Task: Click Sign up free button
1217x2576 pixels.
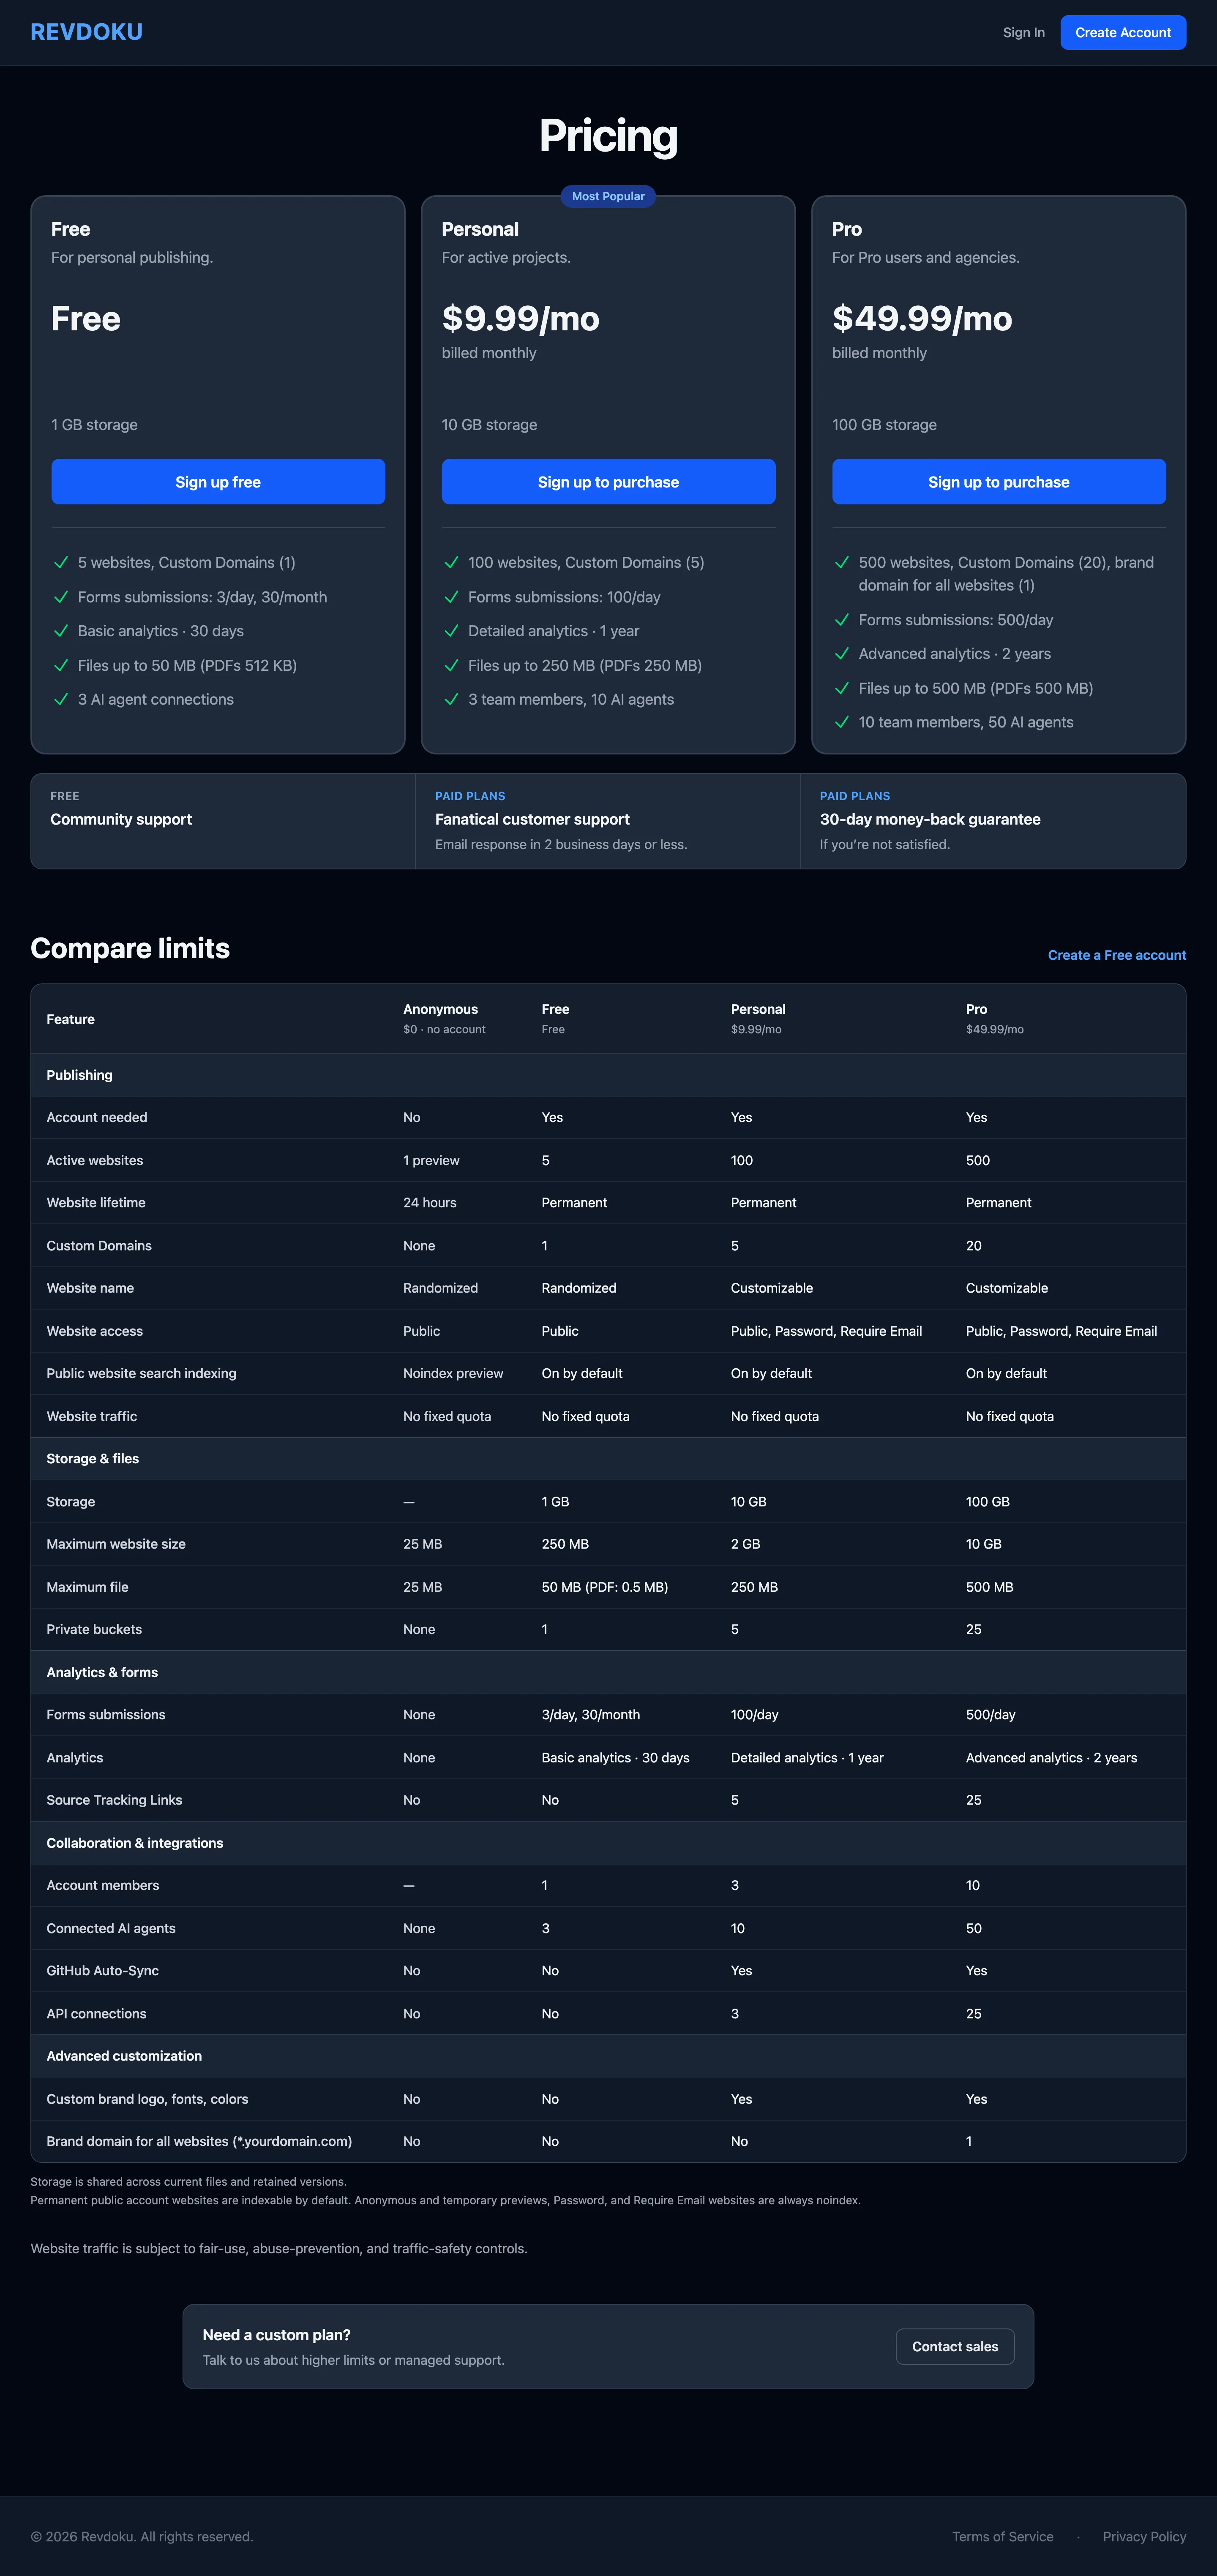Action: coord(218,482)
